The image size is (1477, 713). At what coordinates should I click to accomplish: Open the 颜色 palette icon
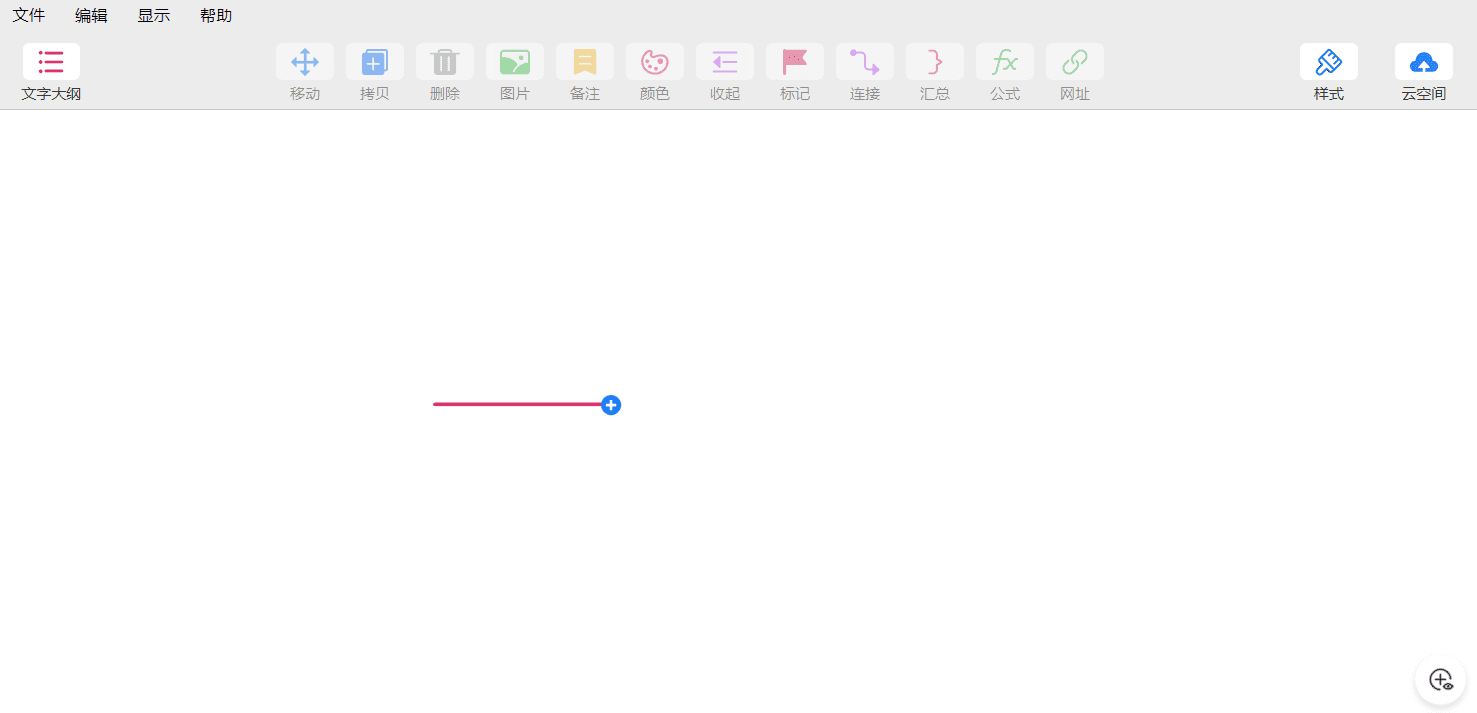(x=655, y=62)
